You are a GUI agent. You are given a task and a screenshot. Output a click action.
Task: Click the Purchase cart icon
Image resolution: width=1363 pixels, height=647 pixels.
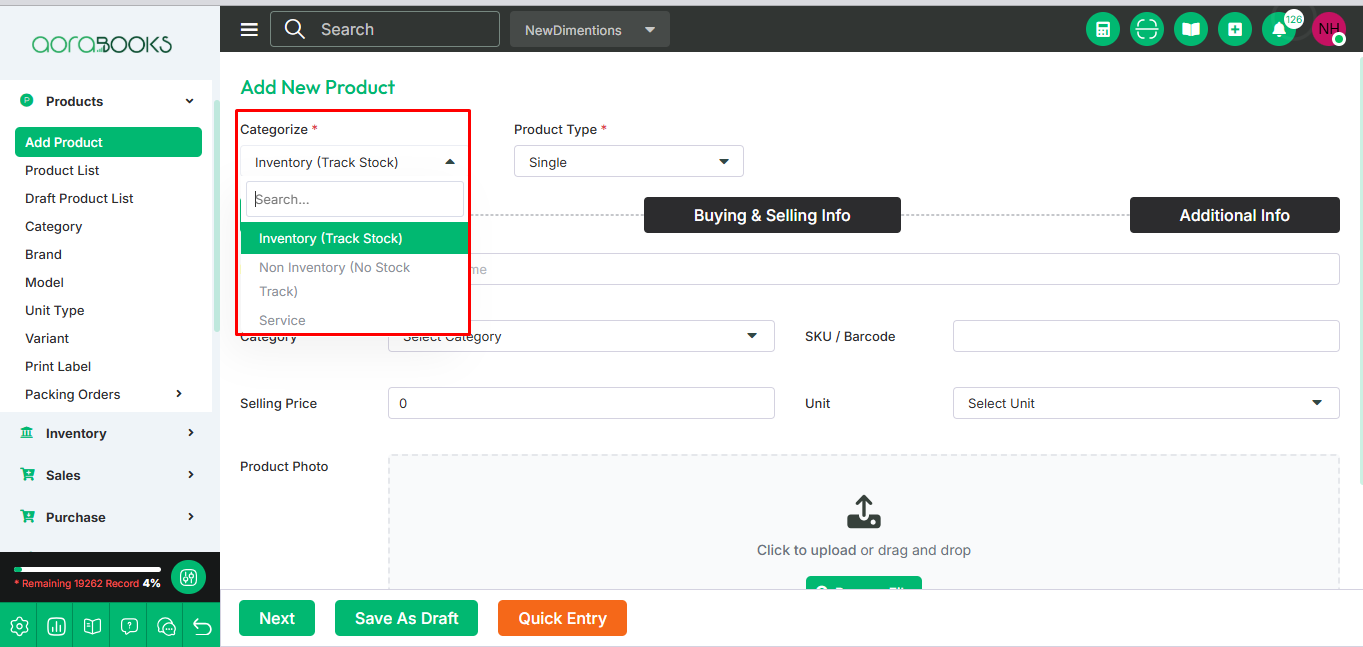(28, 517)
